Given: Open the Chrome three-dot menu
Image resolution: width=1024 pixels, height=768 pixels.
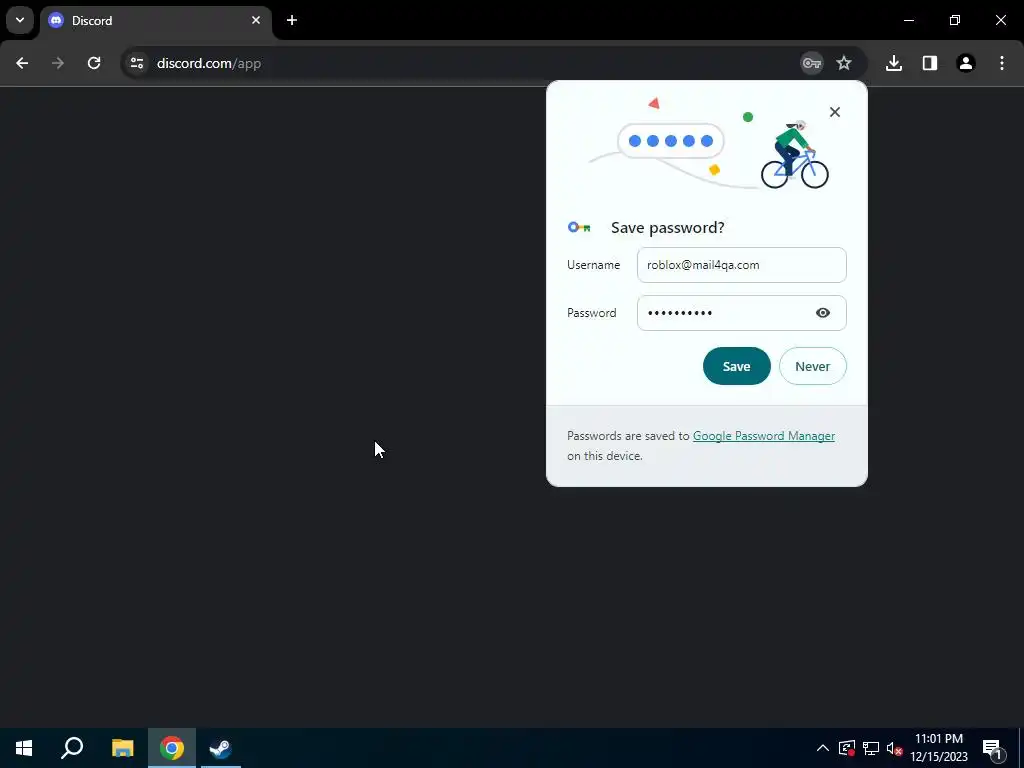Looking at the screenshot, I should pos(1002,63).
